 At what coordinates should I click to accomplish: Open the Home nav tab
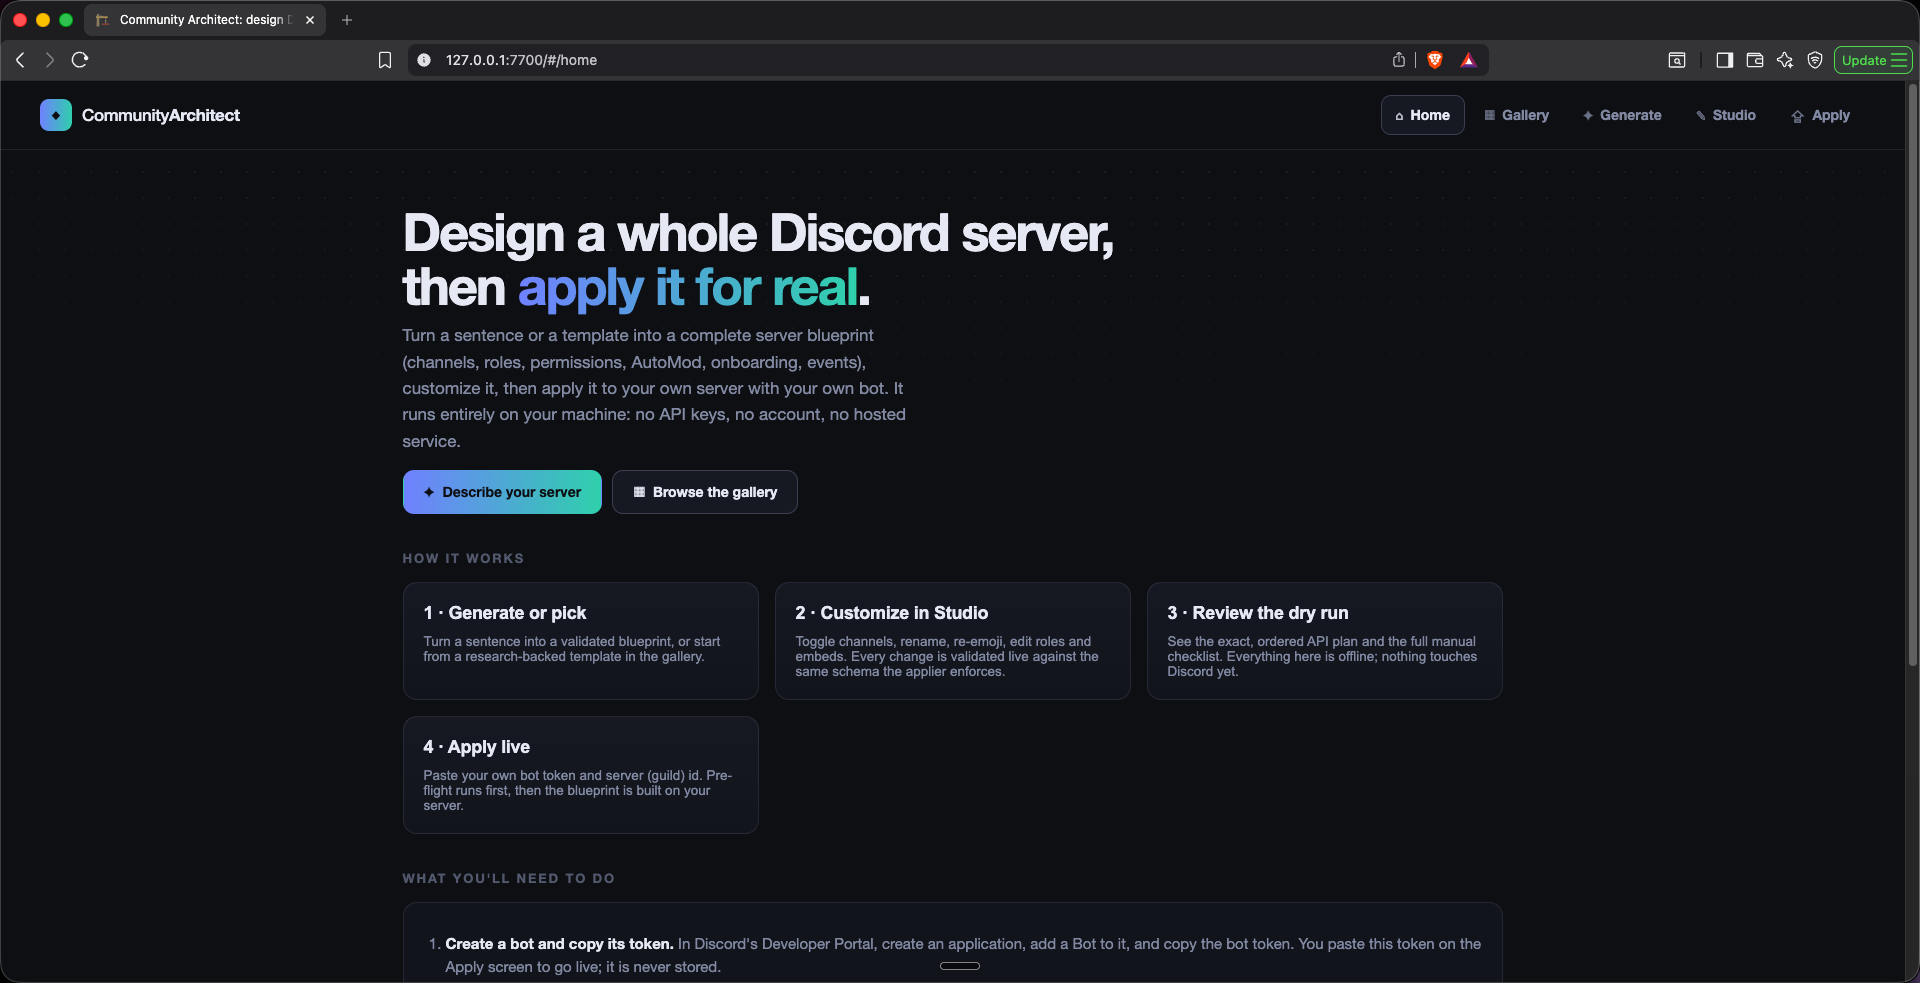click(x=1422, y=115)
